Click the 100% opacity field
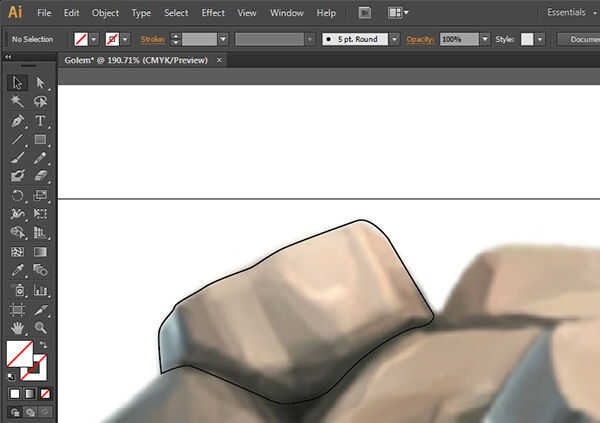Image resolution: width=600 pixels, height=423 pixels. point(459,39)
